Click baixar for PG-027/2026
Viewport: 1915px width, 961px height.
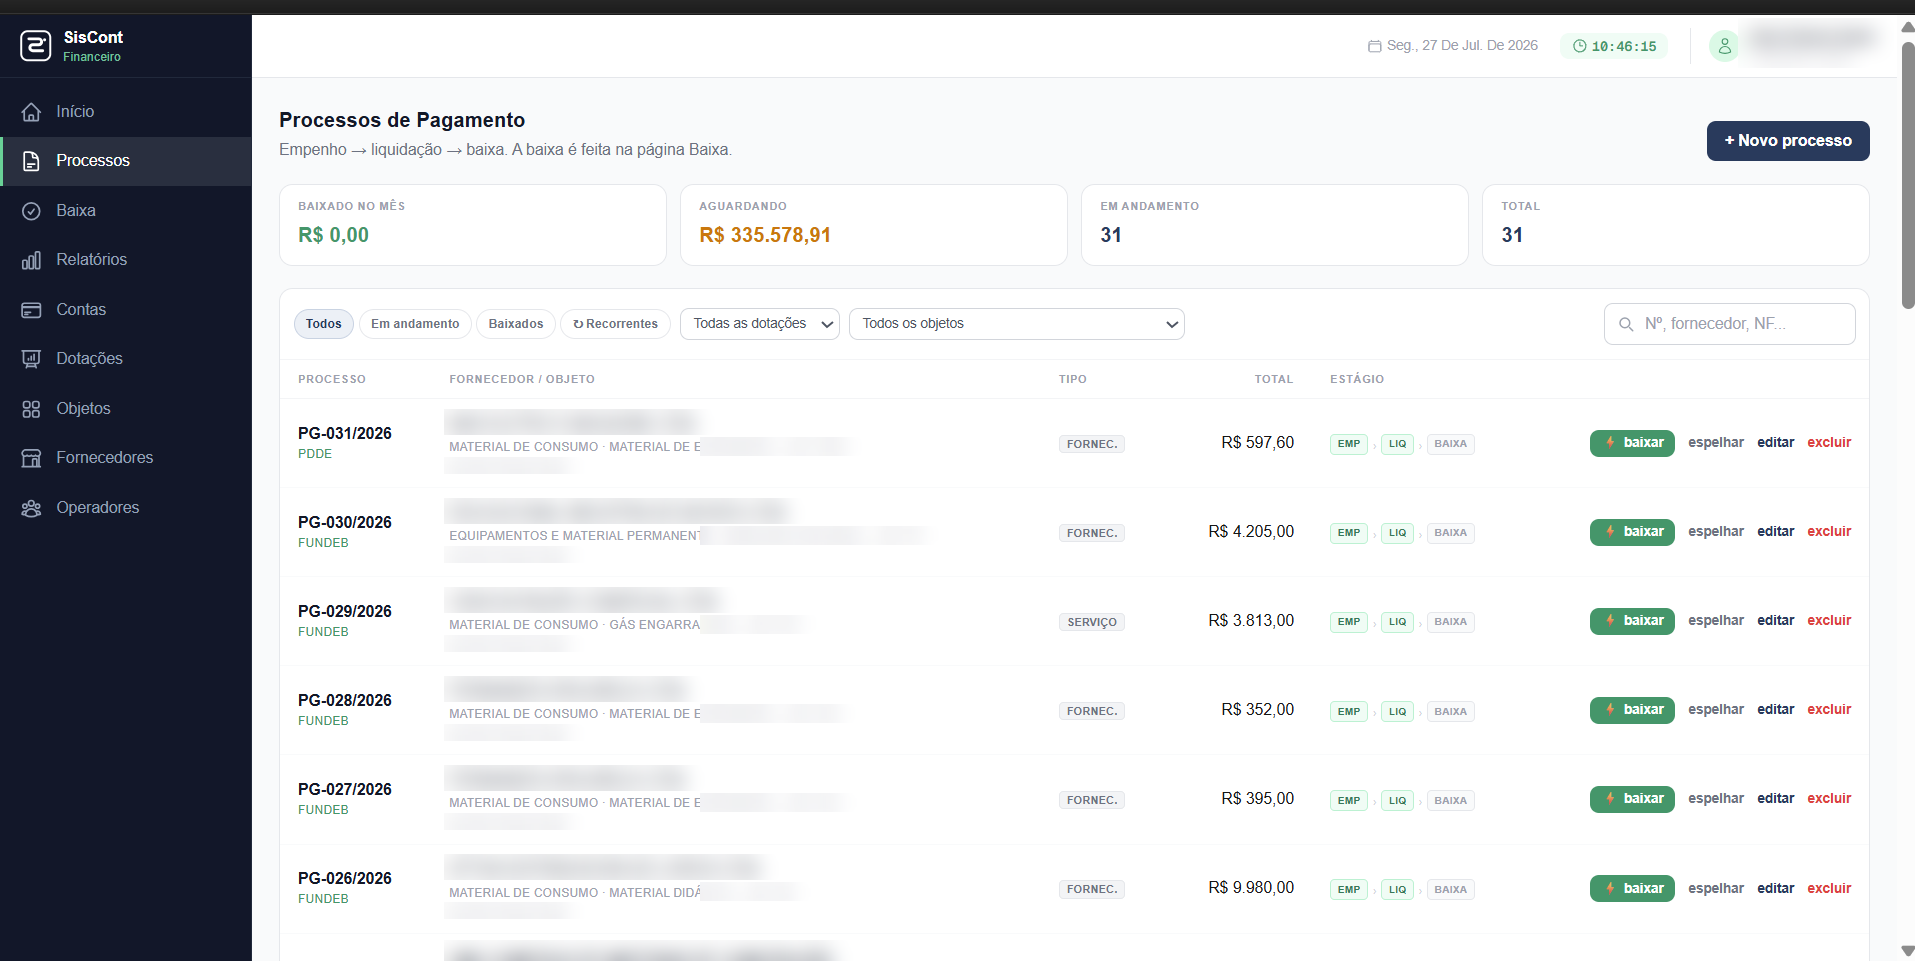[x=1632, y=799]
